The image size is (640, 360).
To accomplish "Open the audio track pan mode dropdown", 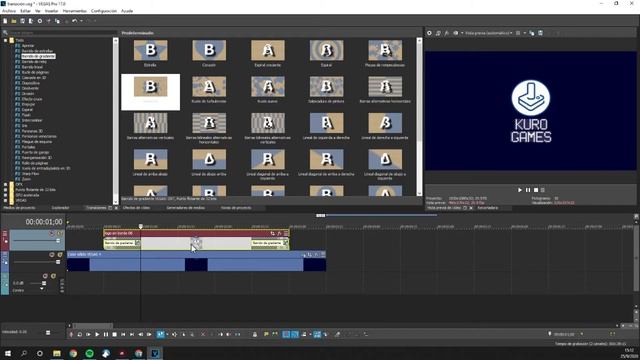I will click(42, 289).
